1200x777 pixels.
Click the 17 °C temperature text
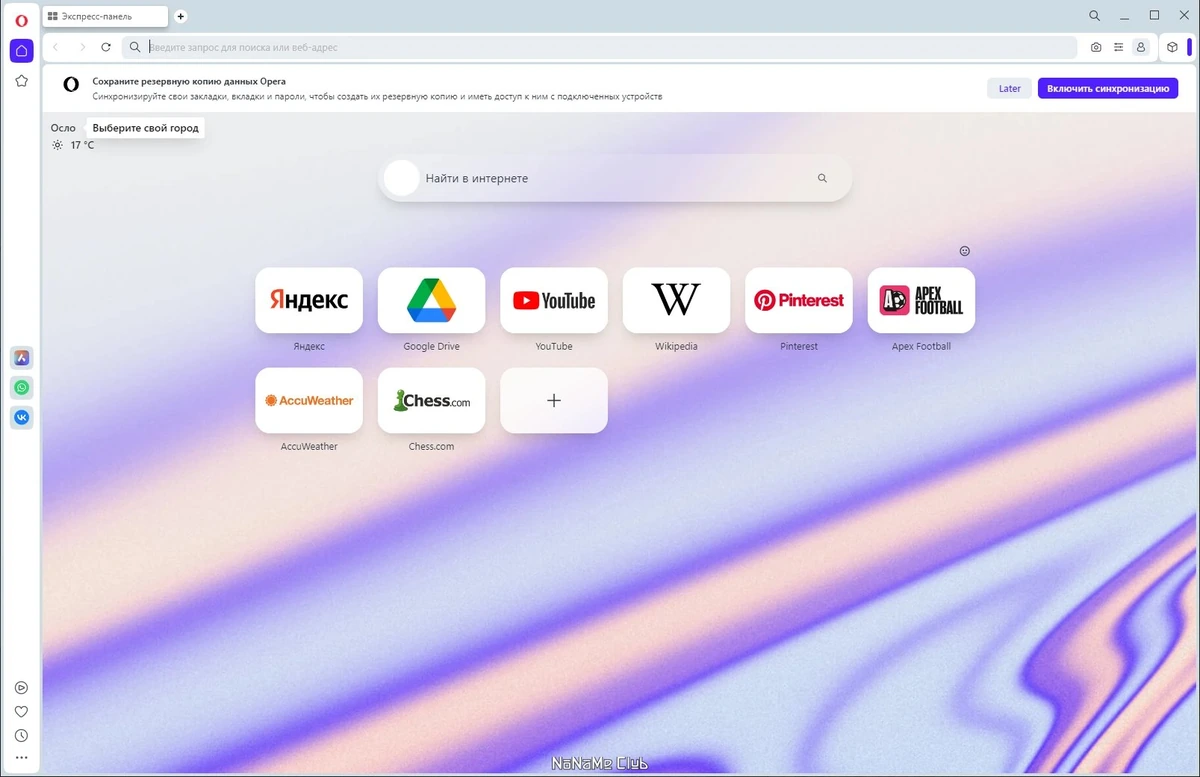82,145
